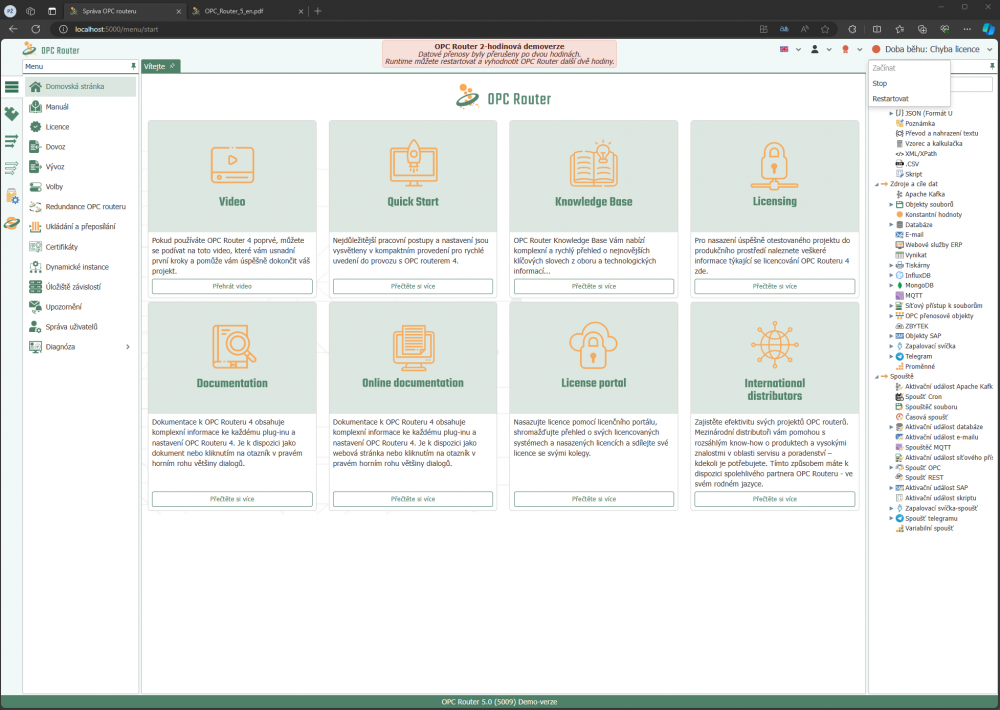Click the red runtime status circle icon
This screenshot has height=710, width=1000.
[x=876, y=49]
